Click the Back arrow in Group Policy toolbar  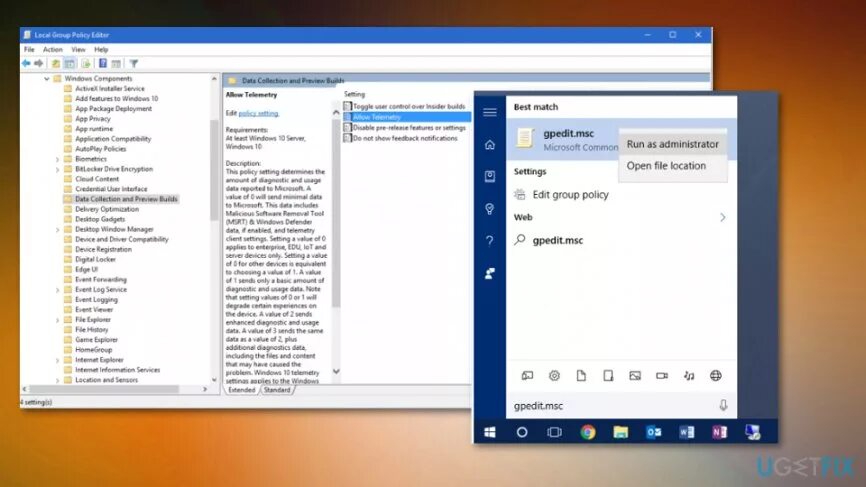(26, 63)
